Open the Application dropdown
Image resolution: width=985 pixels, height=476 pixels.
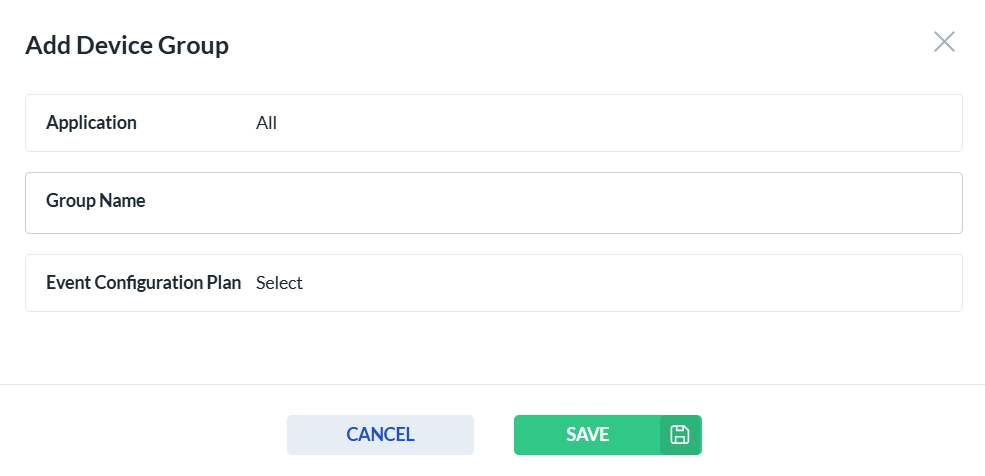point(600,123)
